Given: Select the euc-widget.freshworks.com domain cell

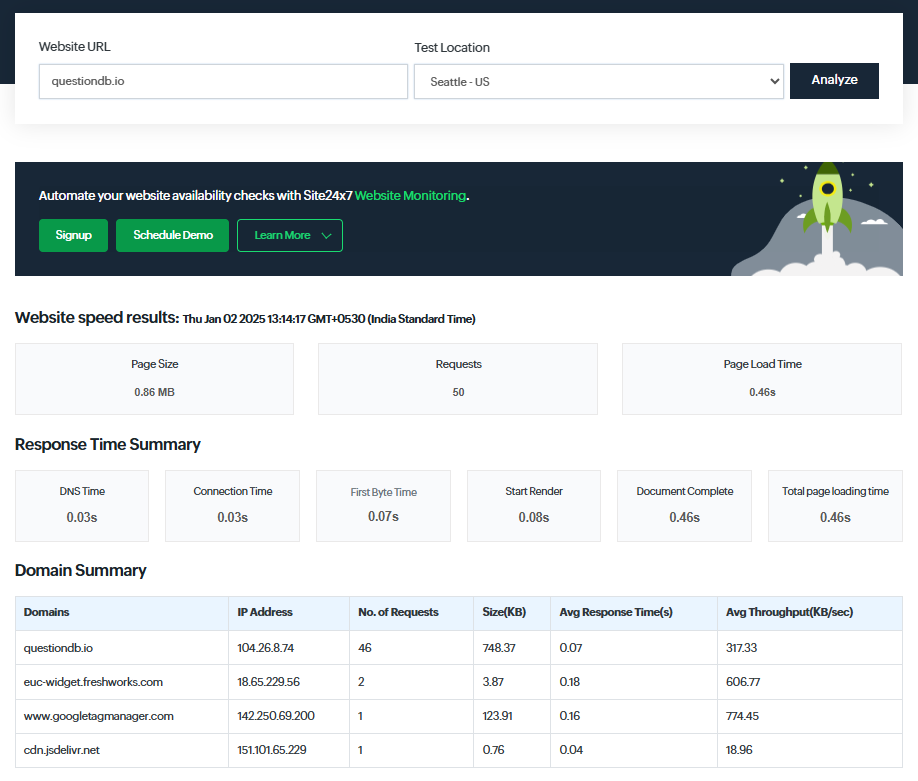Looking at the screenshot, I should tap(122, 682).
